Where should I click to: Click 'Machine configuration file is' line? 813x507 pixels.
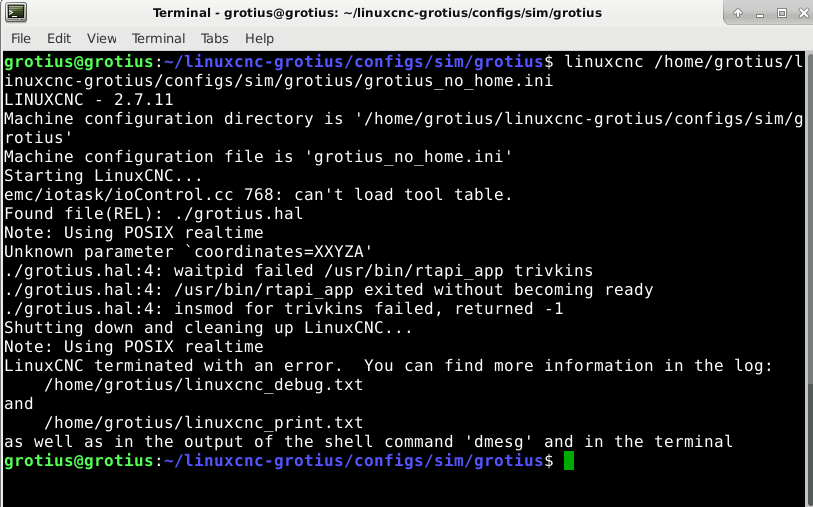(x=258, y=157)
